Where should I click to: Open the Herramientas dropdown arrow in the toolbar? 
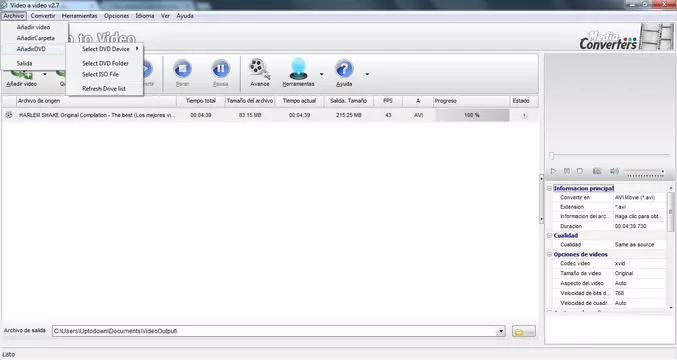(321, 74)
